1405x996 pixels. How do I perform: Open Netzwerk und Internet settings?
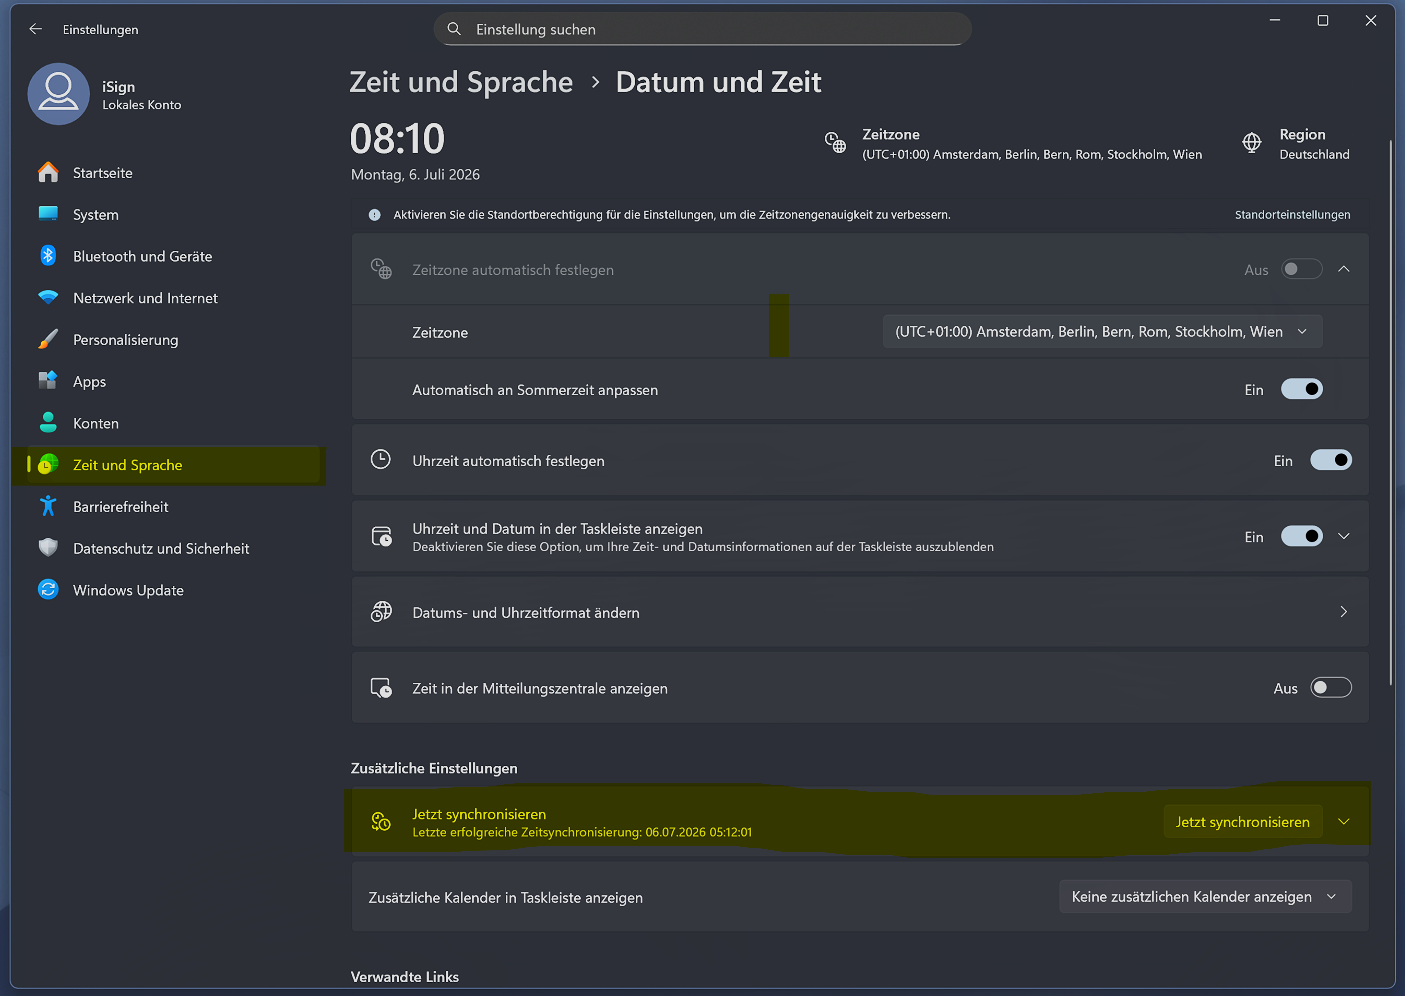pos(175,298)
